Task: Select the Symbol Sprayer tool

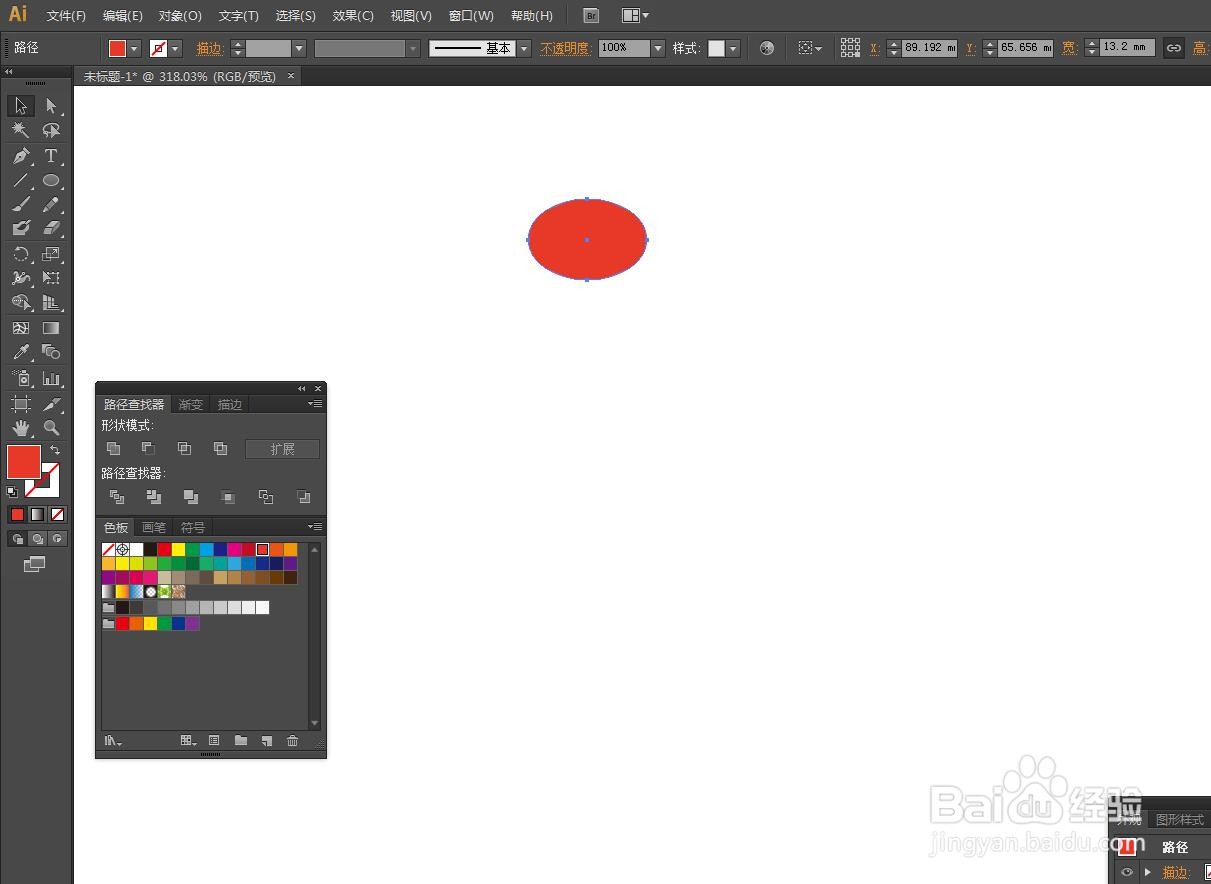Action: (21, 379)
